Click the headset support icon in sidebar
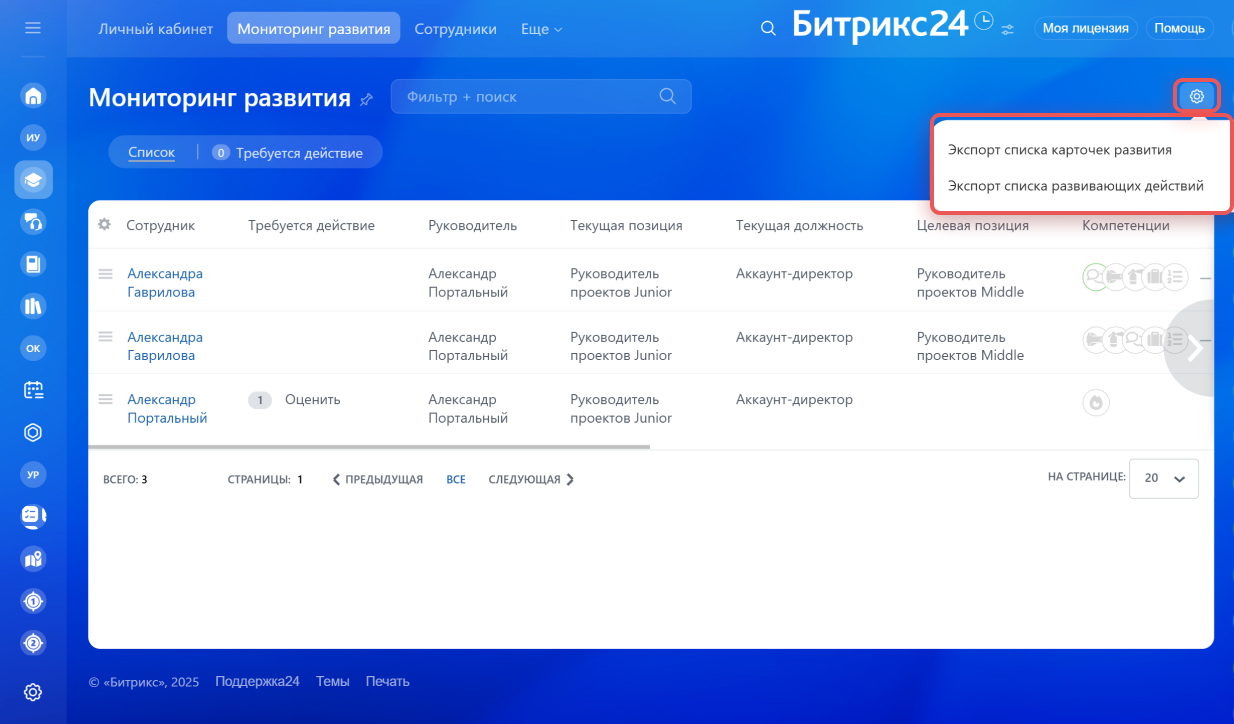This screenshot has height=724, width=1234. pyautogui.click(x=33, y=222)
